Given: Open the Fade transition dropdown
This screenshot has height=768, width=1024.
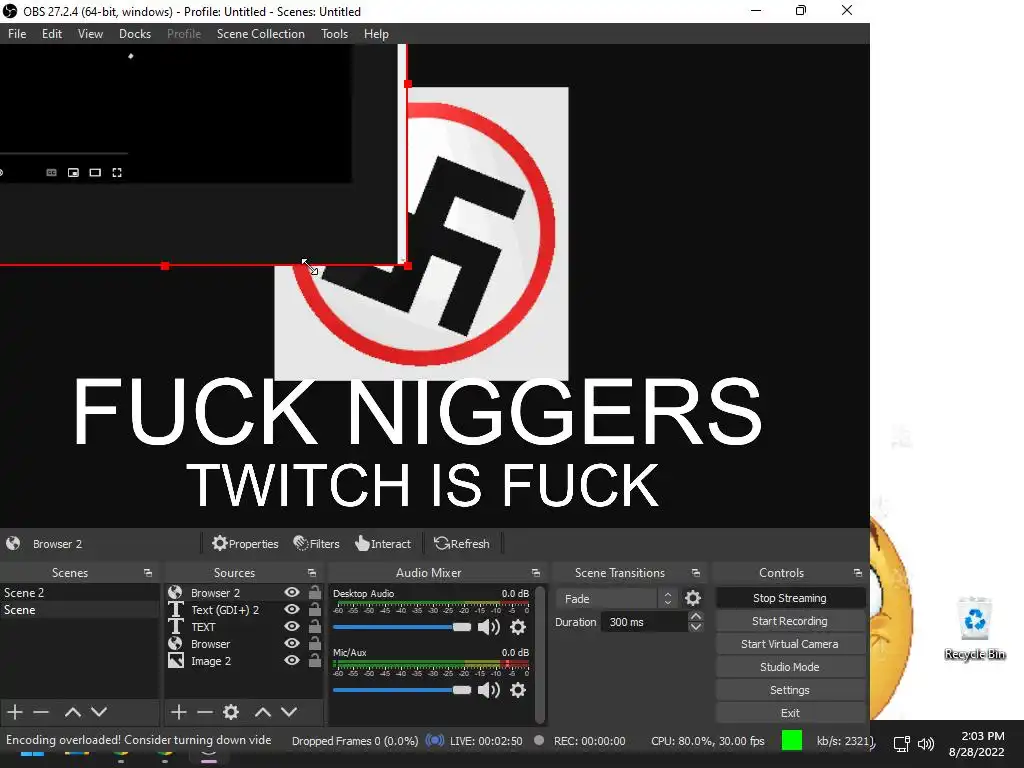Looking at the screenshot, I should coord(616,598).
